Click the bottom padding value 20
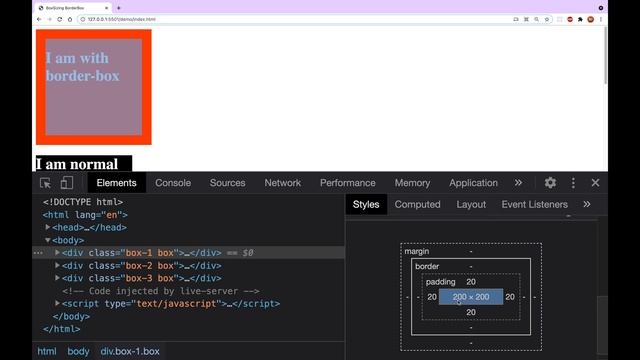The width and height of the screenshot is (640, 360). (x=471, y=312)
